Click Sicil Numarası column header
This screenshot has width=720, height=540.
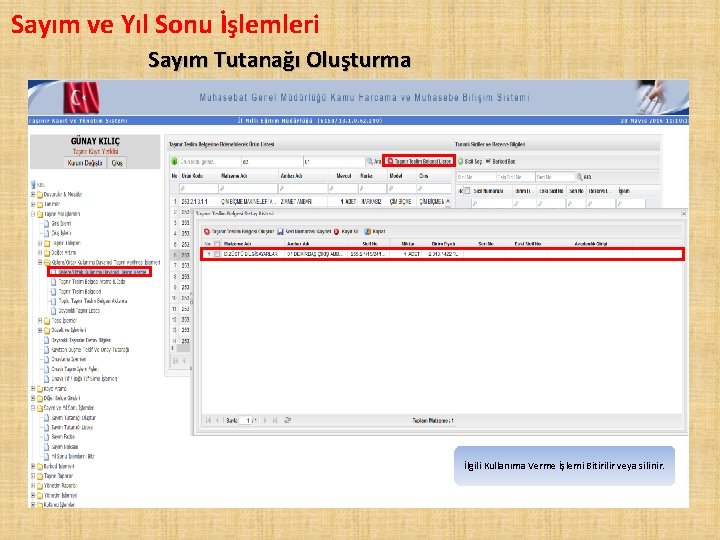click(x=489, y=191)
